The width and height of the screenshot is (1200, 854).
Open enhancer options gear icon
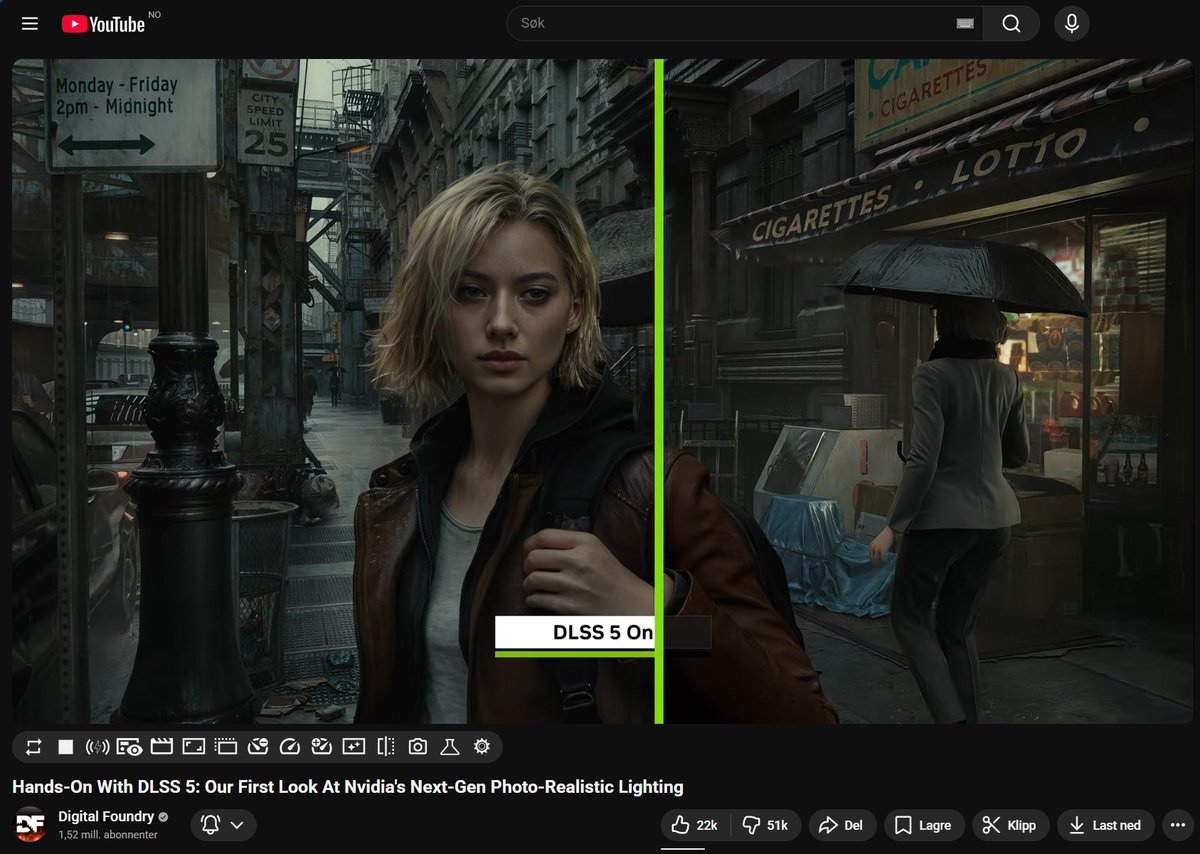(482, 747)
